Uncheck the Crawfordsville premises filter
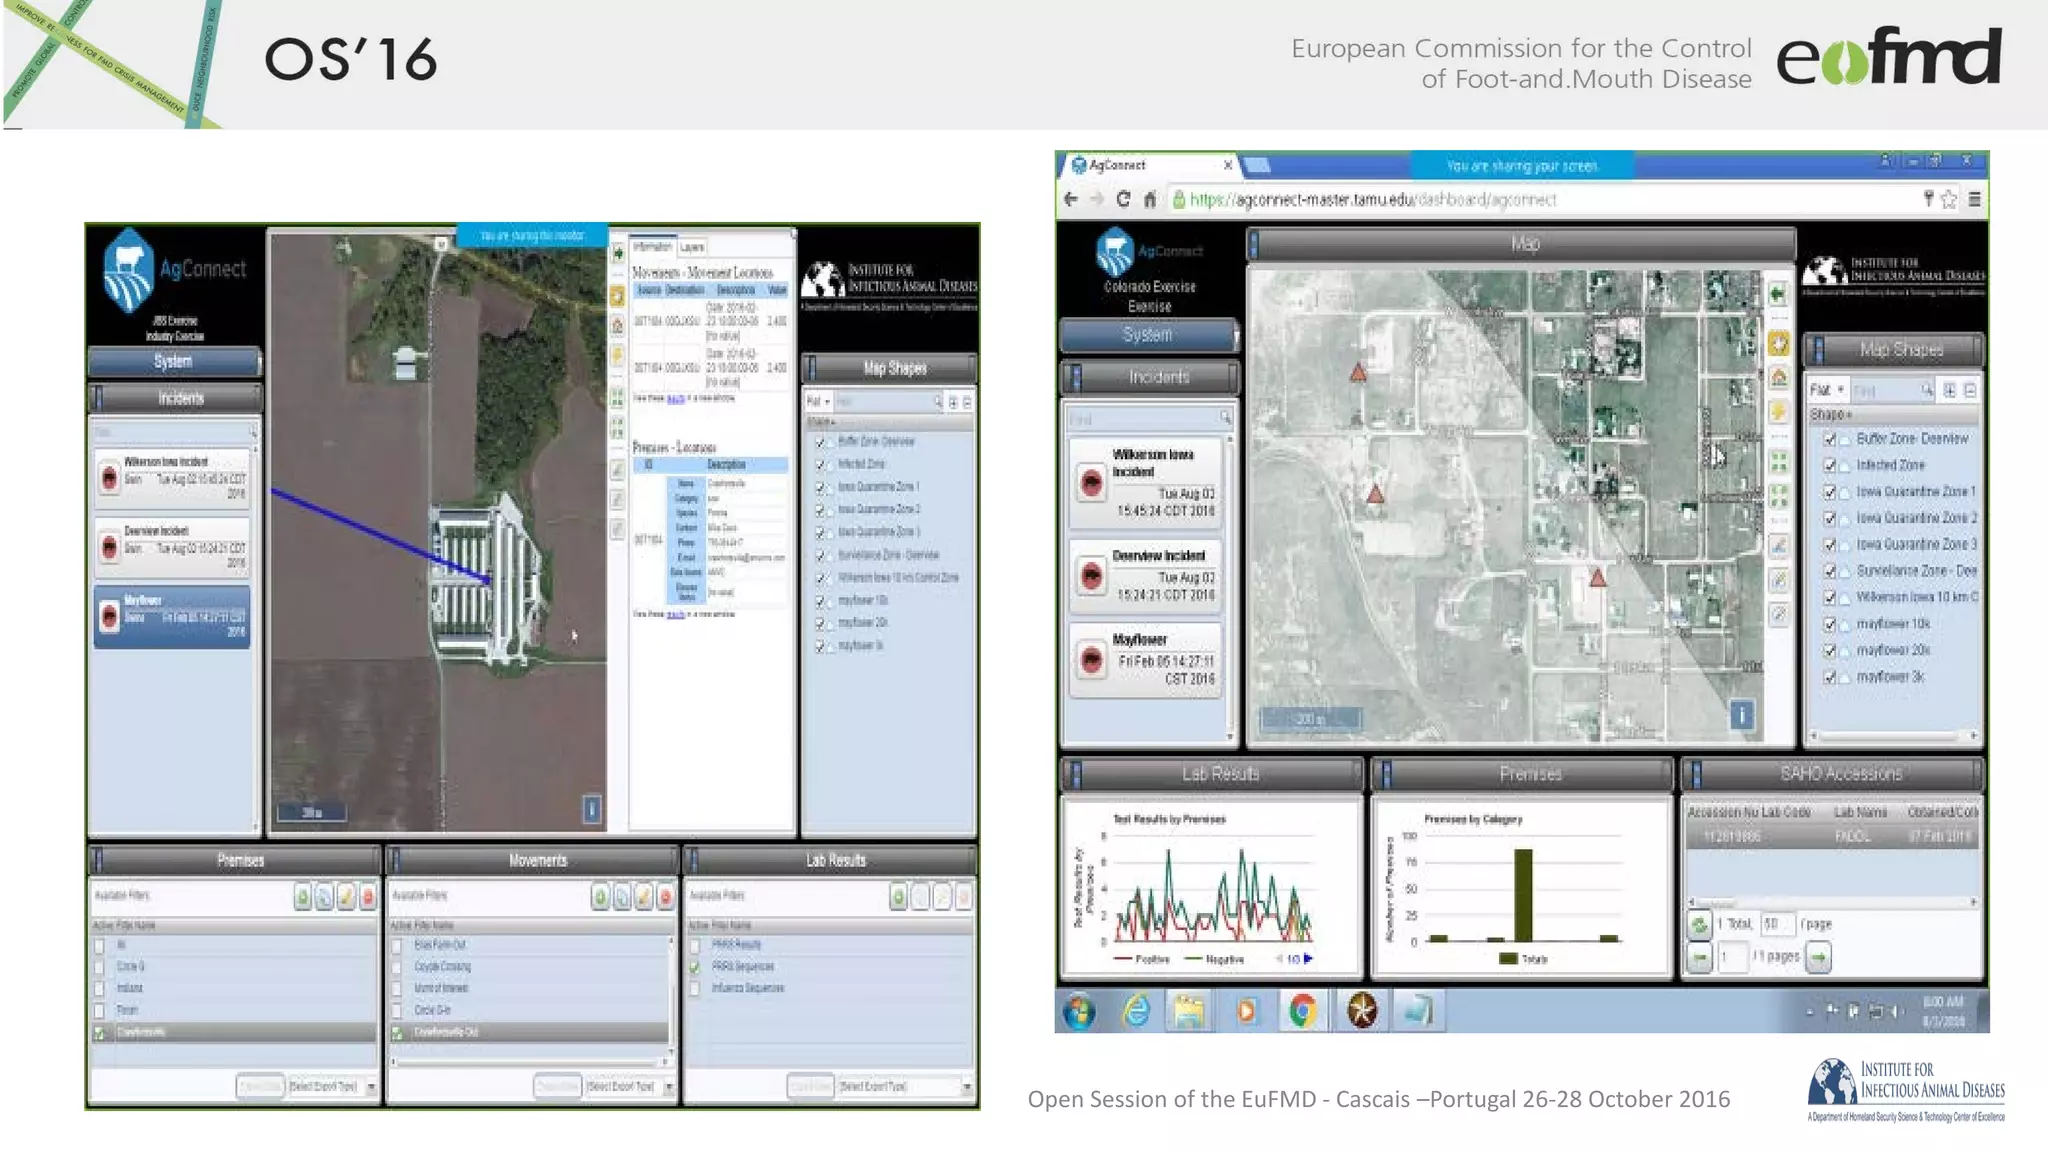2048x1152 pixels. coord(100,1033)
